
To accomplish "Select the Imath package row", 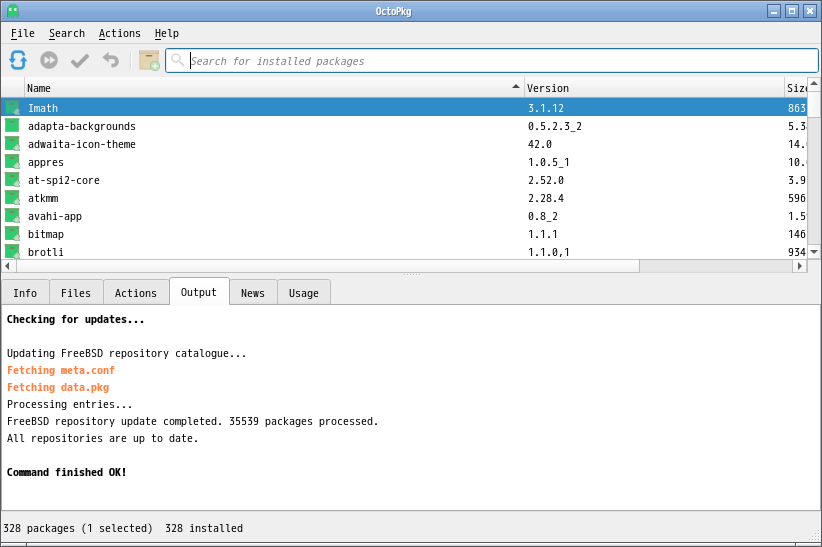I will (404, 108).
